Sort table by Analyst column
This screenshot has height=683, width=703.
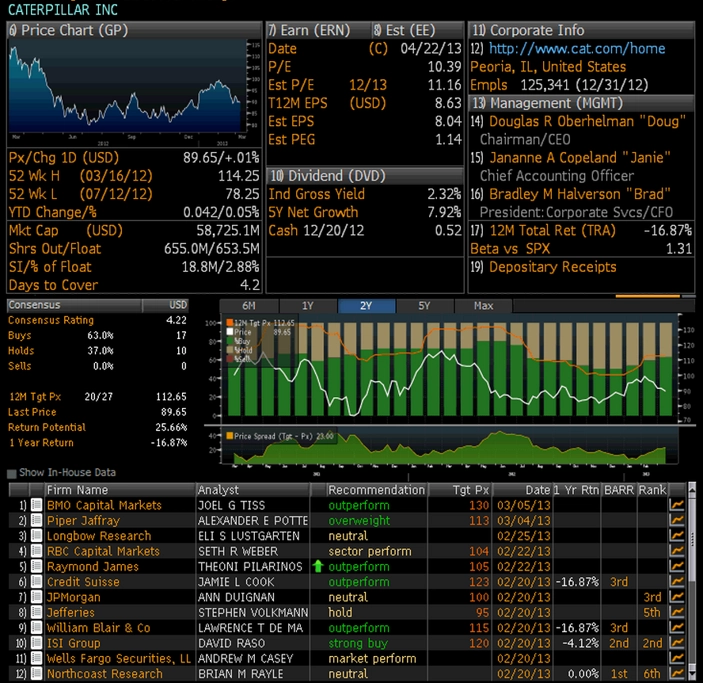[x=252, y=490]
